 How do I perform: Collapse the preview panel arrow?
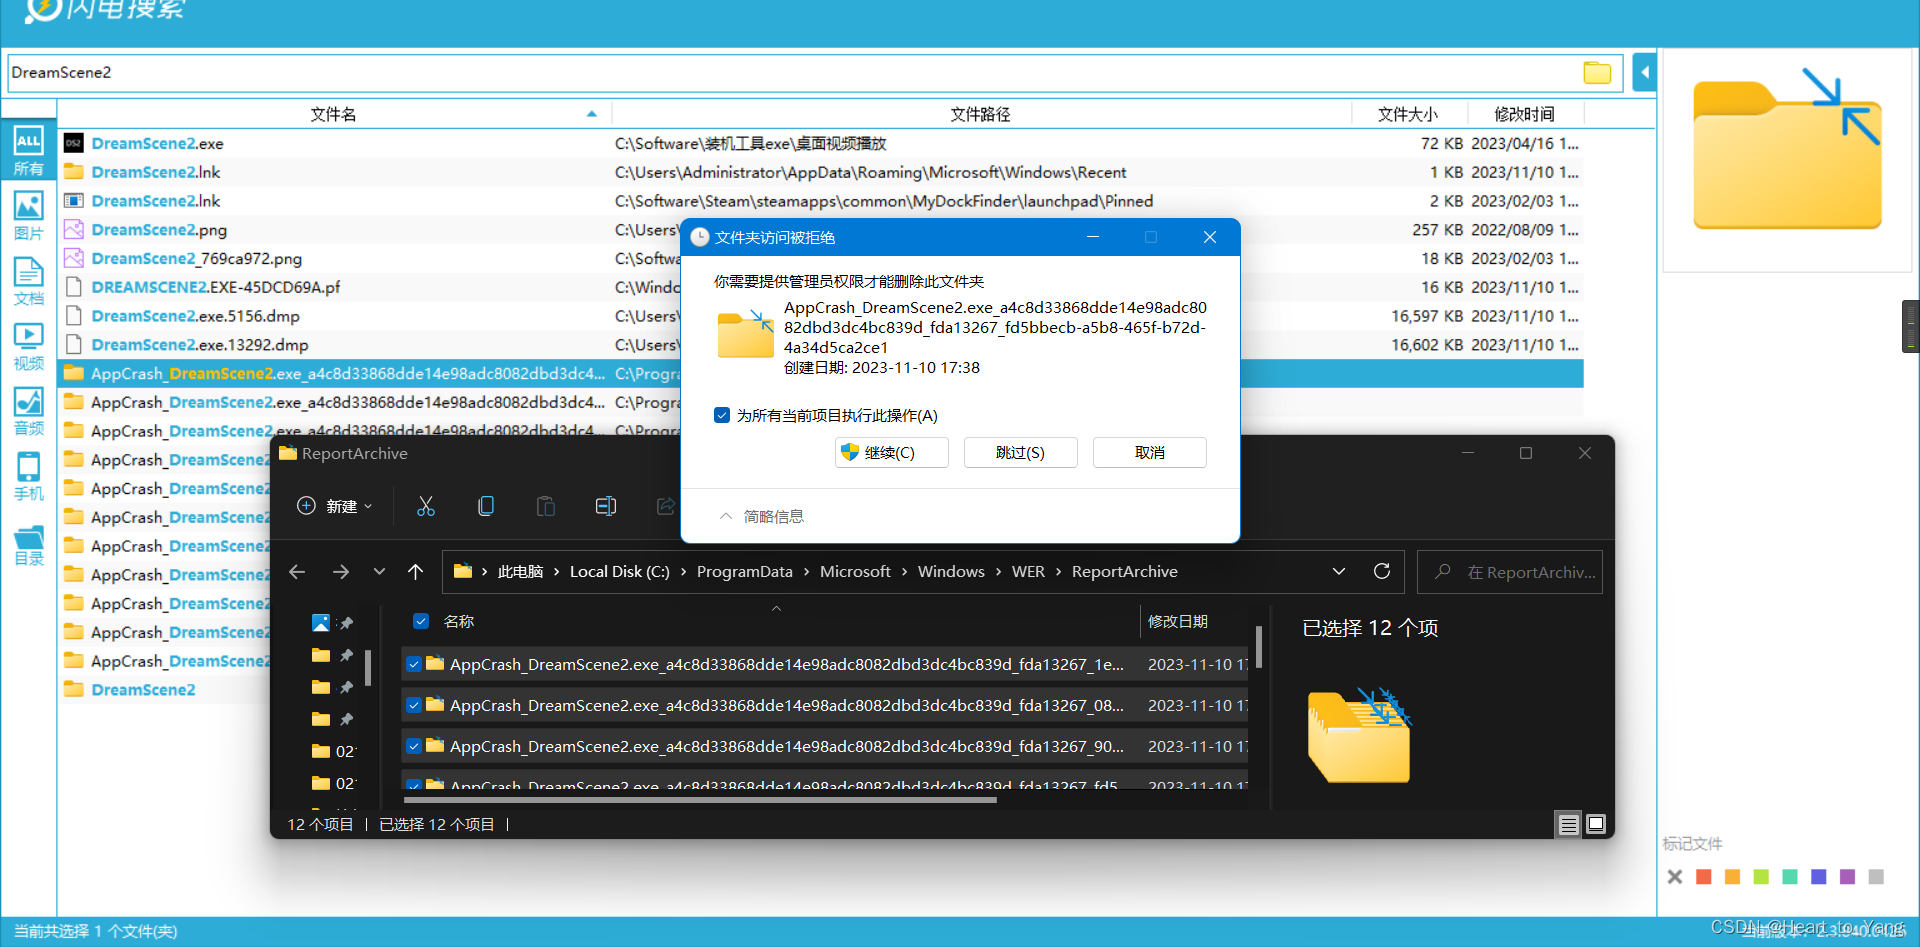(x=1644, y=73)
